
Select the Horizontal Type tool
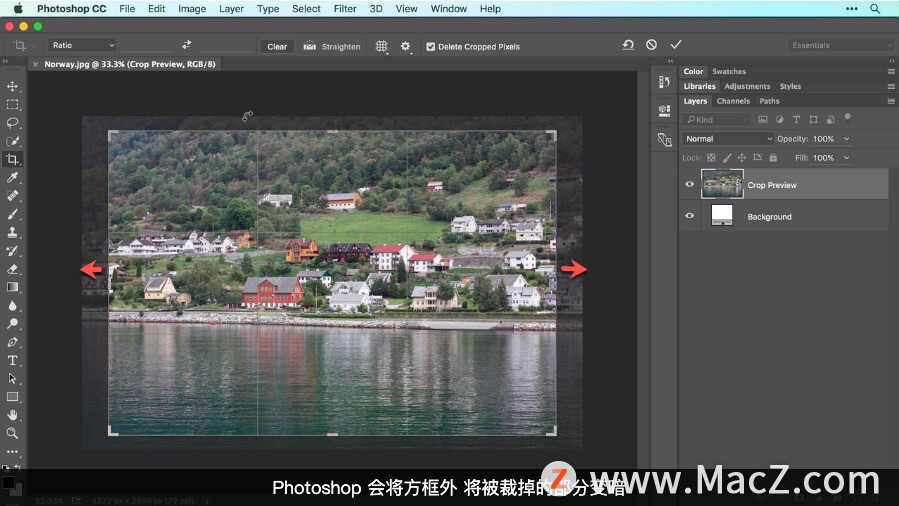12,360
